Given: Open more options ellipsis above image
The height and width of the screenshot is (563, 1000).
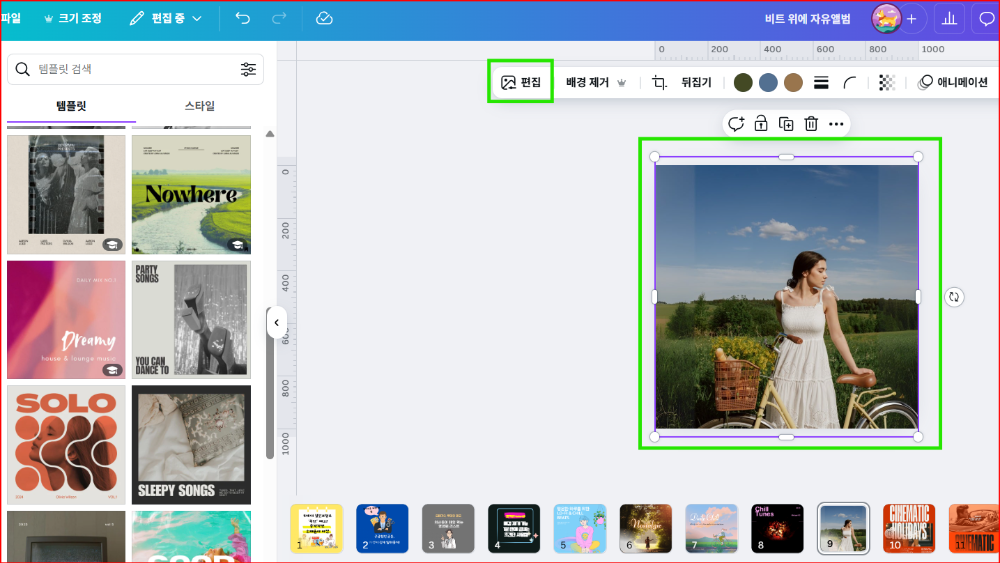Looking at the screenshot, I should click(835, 124).
